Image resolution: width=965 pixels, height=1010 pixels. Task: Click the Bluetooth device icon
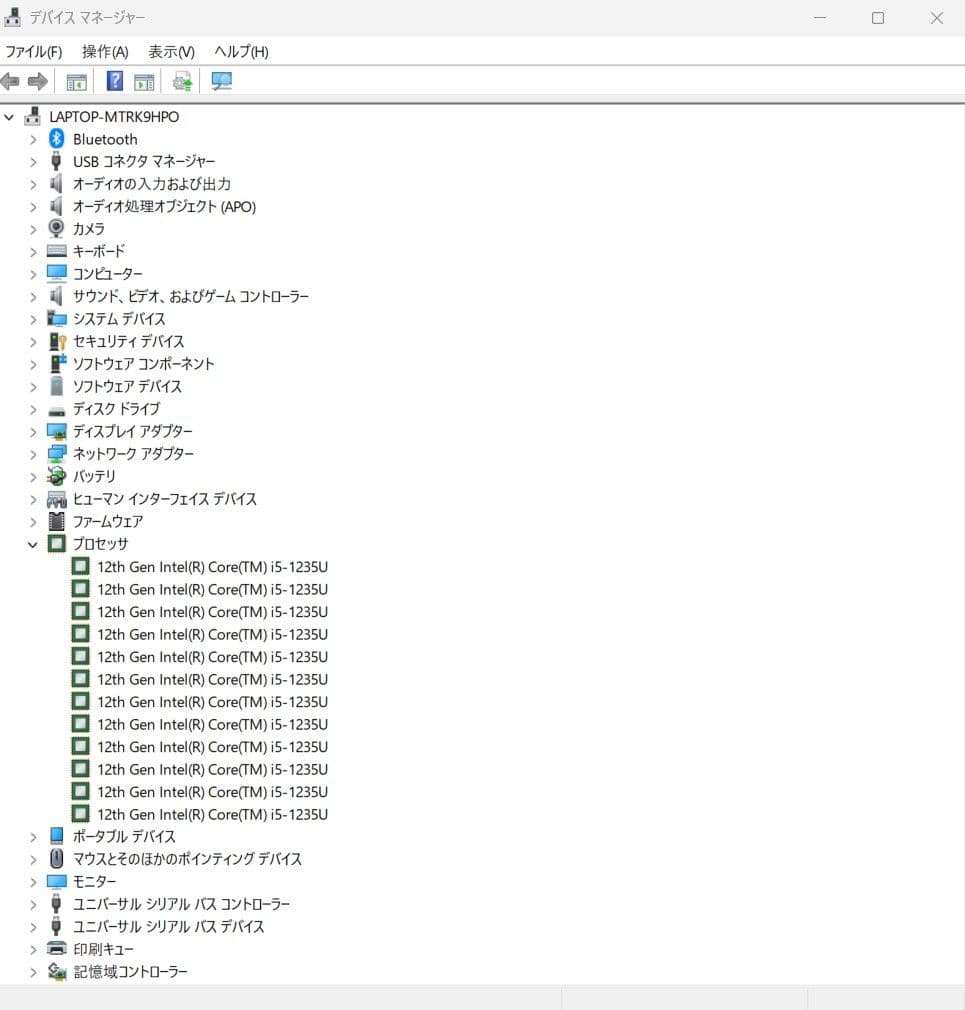pos(57,139)
